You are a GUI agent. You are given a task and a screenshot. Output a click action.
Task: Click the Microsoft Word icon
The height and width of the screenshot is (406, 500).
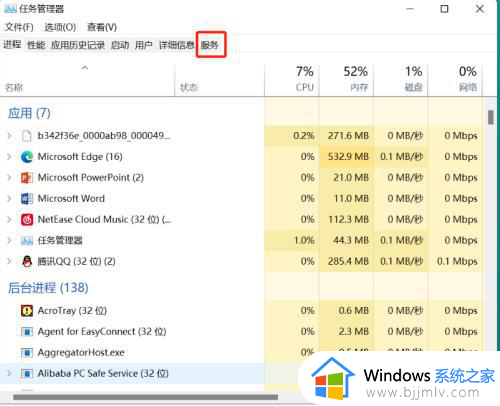[x=27, y=199]
